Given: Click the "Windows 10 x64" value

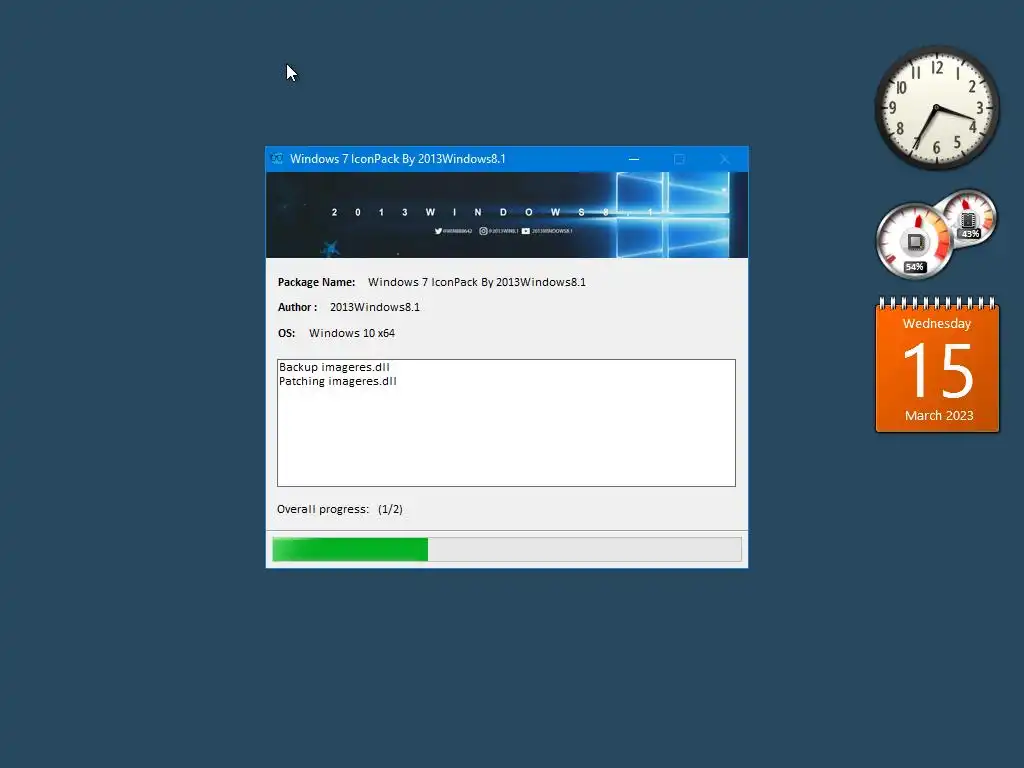Looking at the screenshot, I should 352,333.
